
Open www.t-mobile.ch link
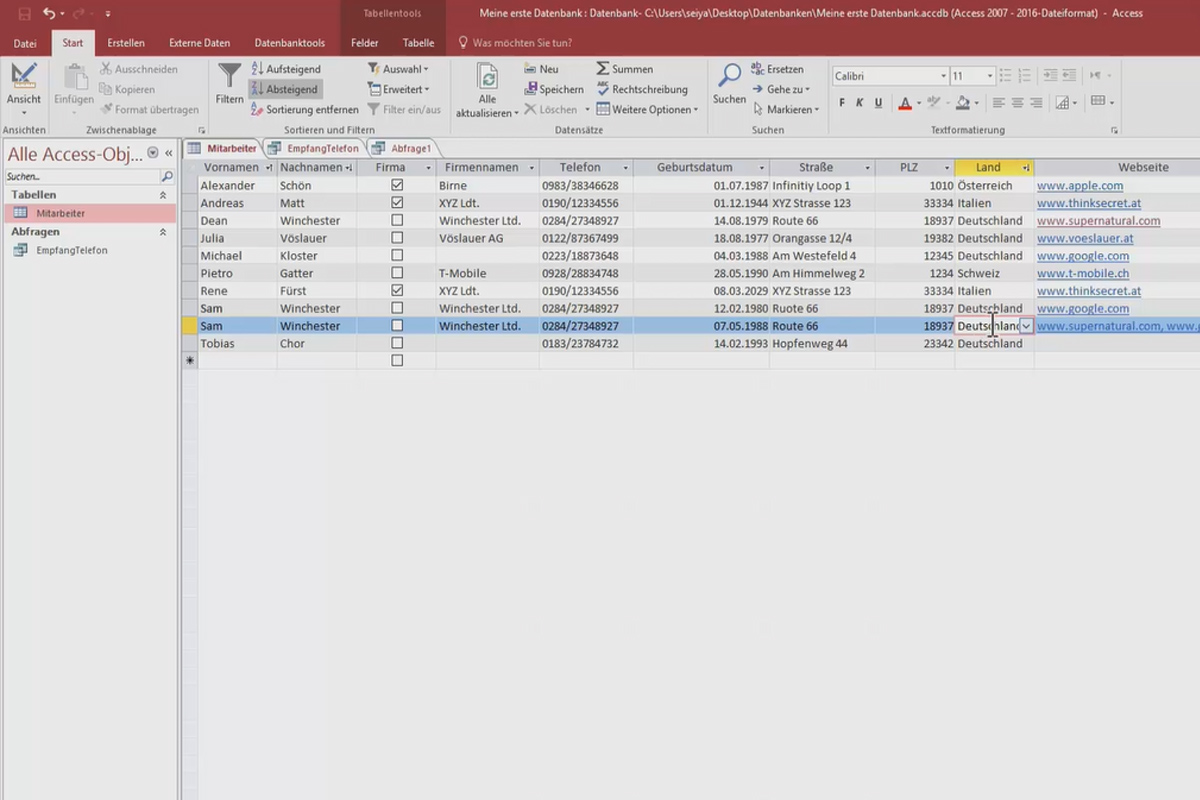pos(1083,273)
